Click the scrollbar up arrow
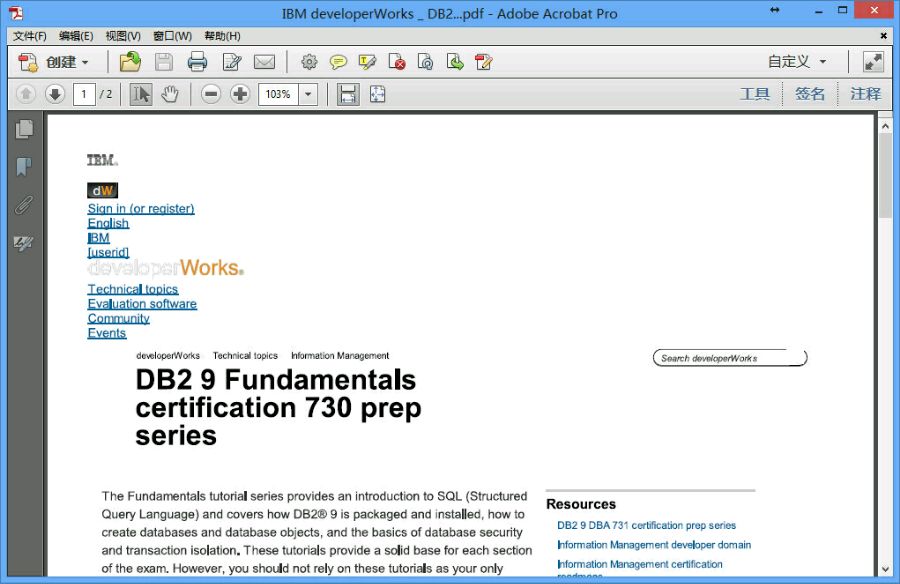Viewport: 900px width, 584px height. click(885, 126)
